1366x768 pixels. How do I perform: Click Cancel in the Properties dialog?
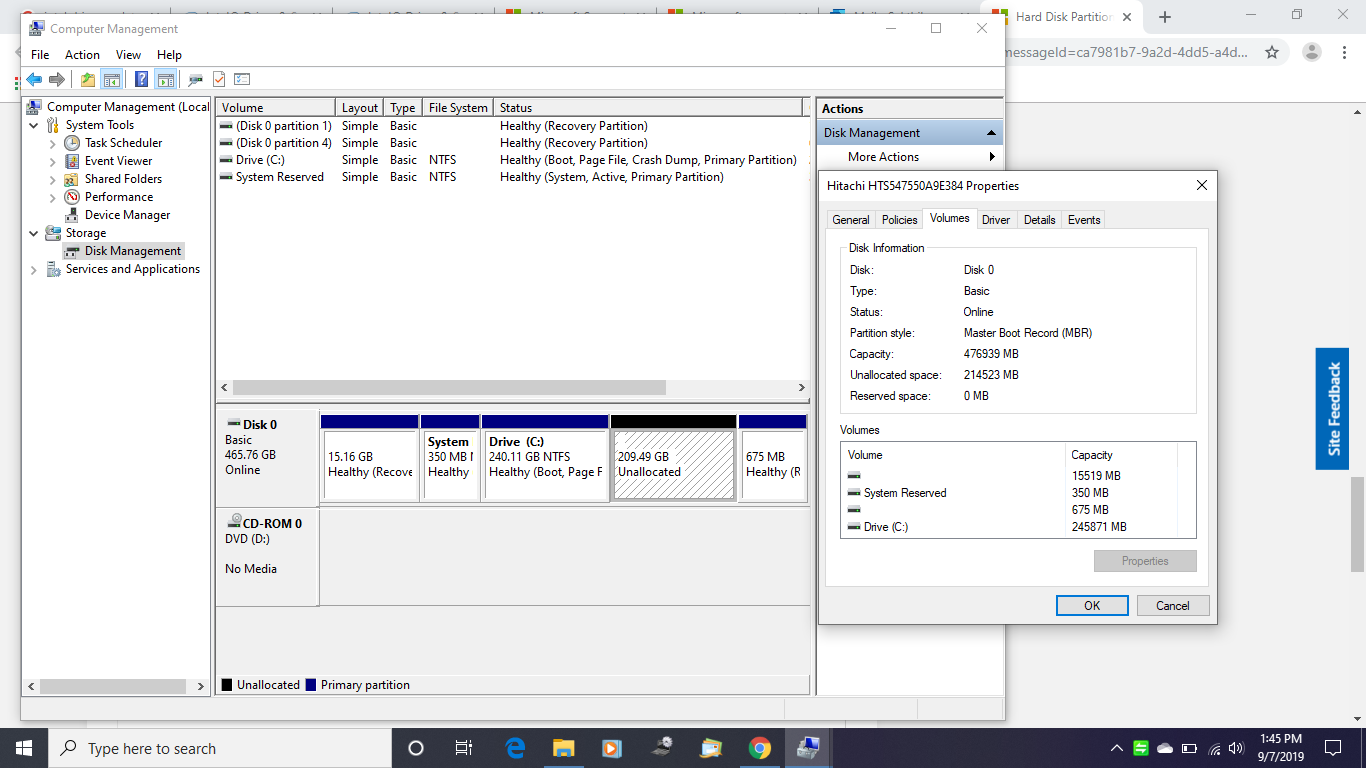click(x=1173, y=605)
